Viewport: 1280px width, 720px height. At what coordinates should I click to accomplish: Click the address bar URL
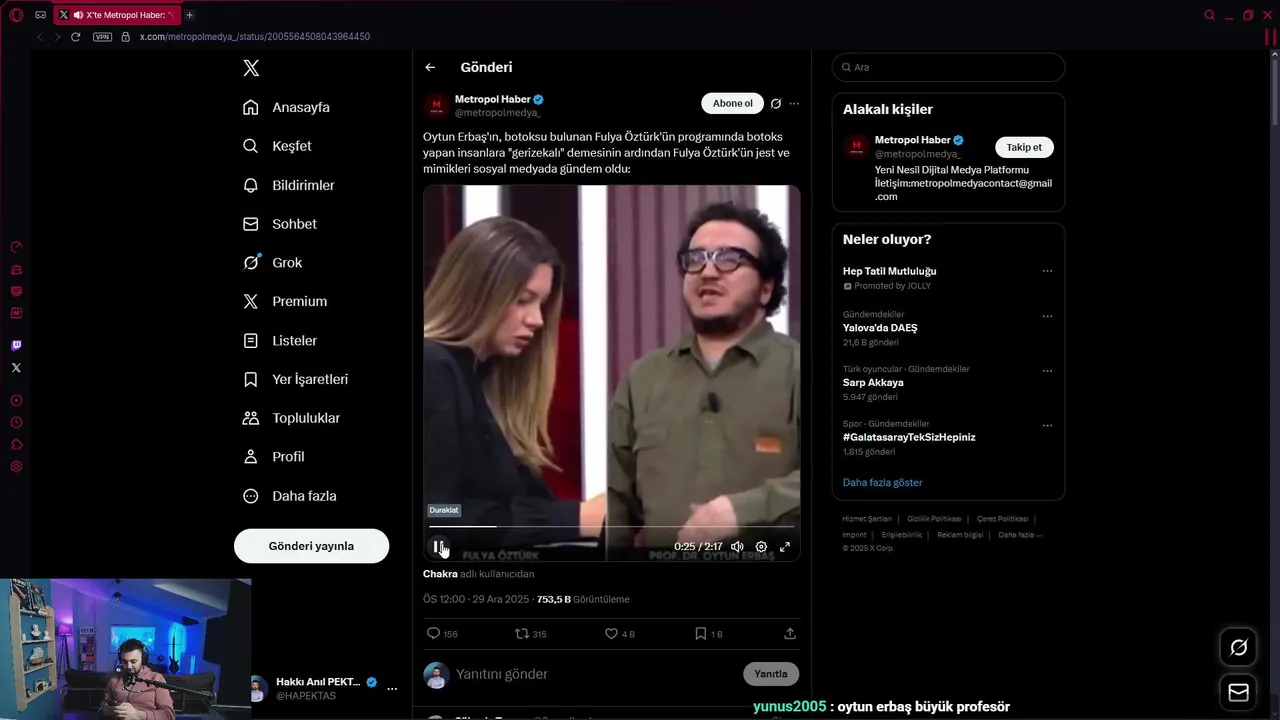tap(254, 37)
